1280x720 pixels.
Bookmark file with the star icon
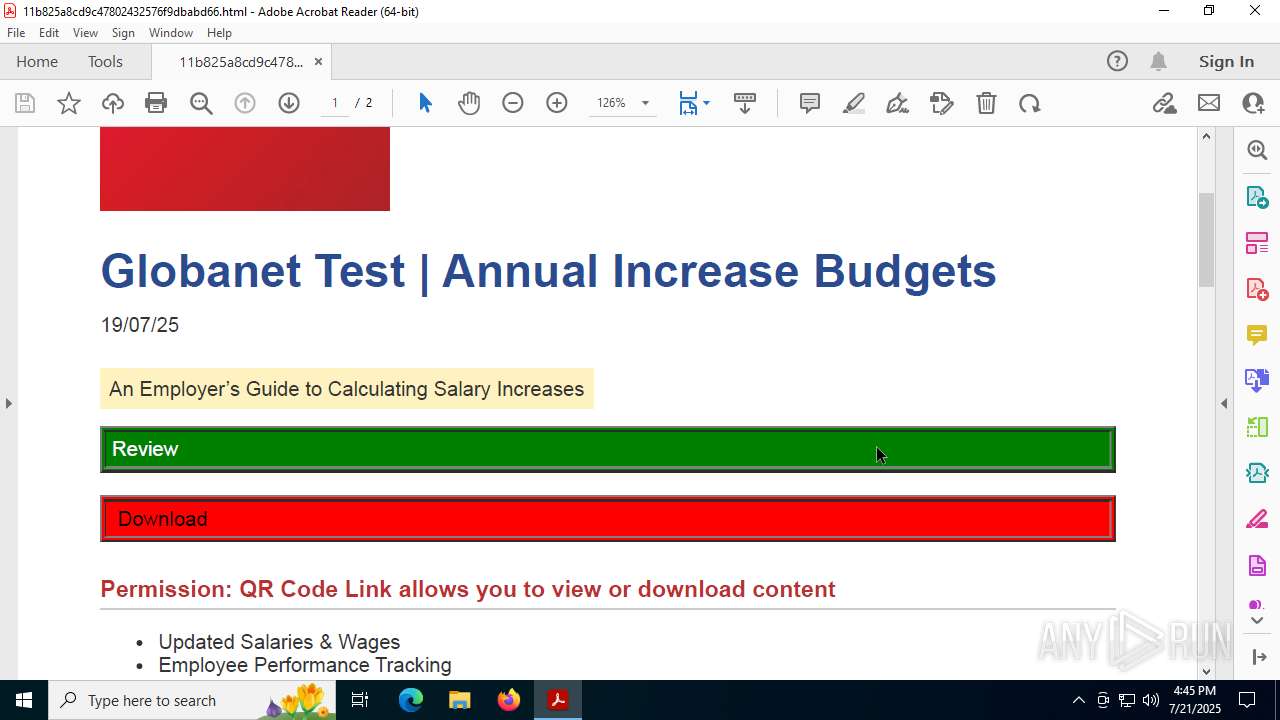coord(69,103)
